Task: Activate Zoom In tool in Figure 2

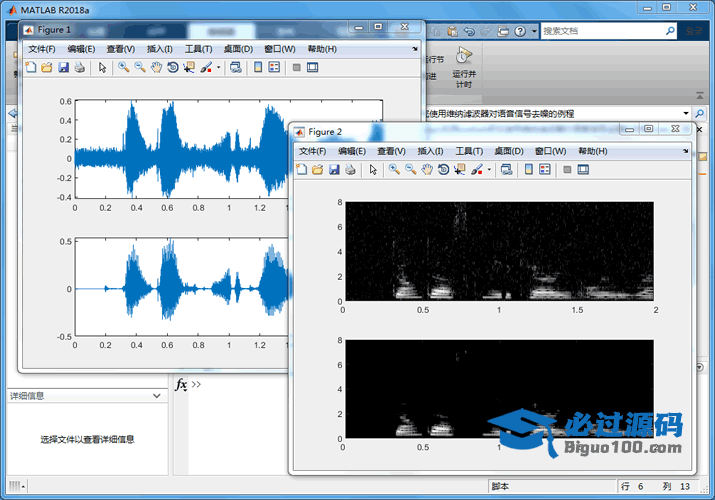Action: coord(394,170)
